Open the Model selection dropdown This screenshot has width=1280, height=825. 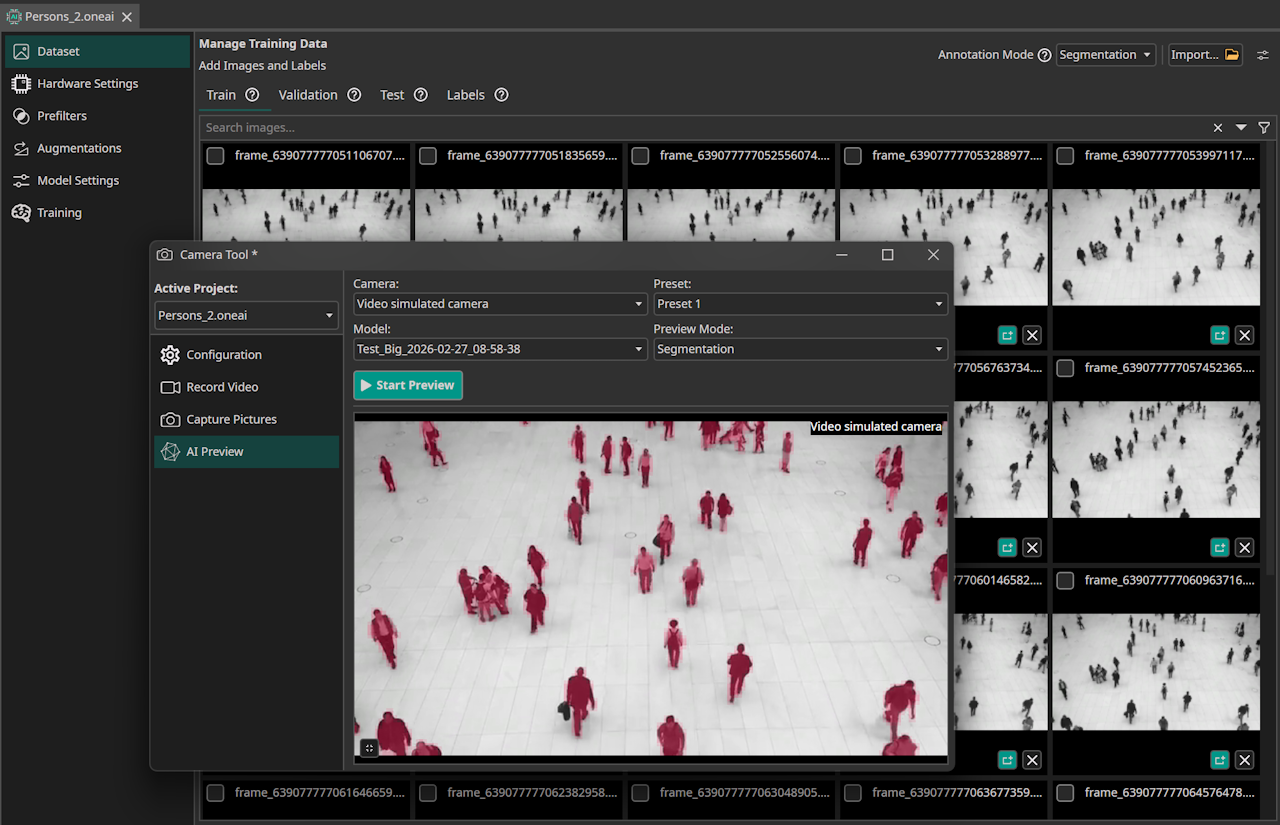coord(500,349)
